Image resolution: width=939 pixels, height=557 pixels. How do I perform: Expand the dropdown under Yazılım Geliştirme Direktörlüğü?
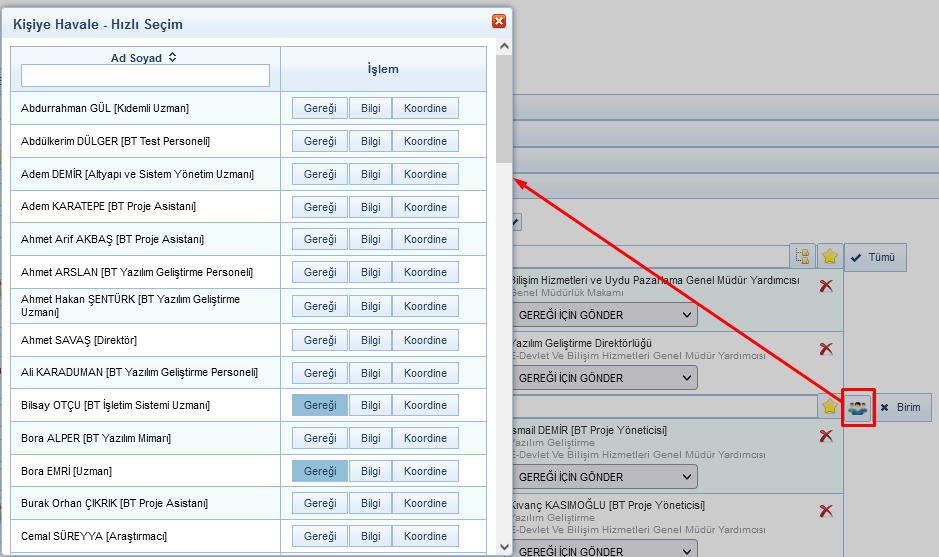click(x=604, y=378)
